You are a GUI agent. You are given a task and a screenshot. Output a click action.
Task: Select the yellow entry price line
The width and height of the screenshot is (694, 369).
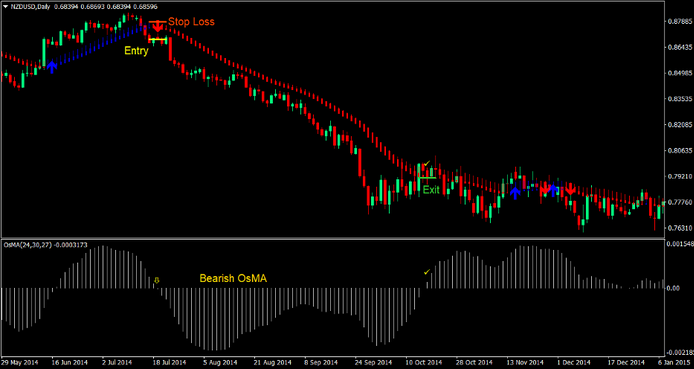158,40
